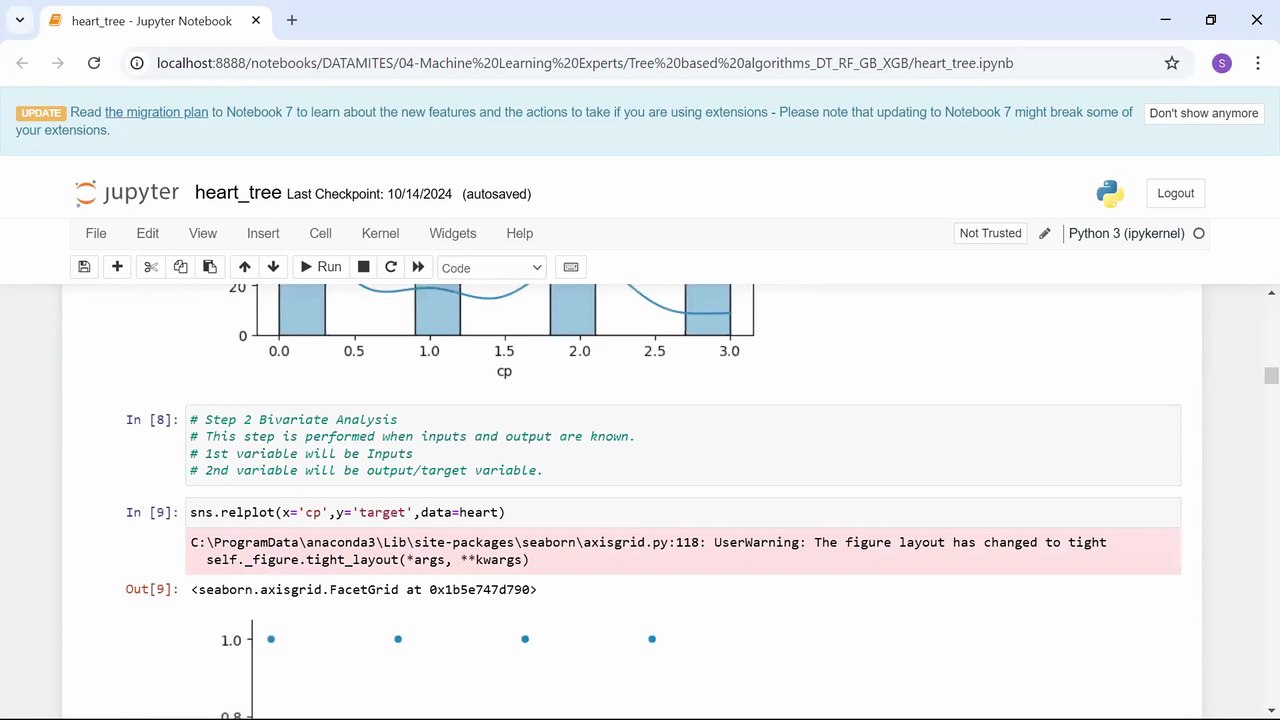Paste cells below icon
Image resolution: width=1280 pixels, height=720 pixels.
pos(209,267)
